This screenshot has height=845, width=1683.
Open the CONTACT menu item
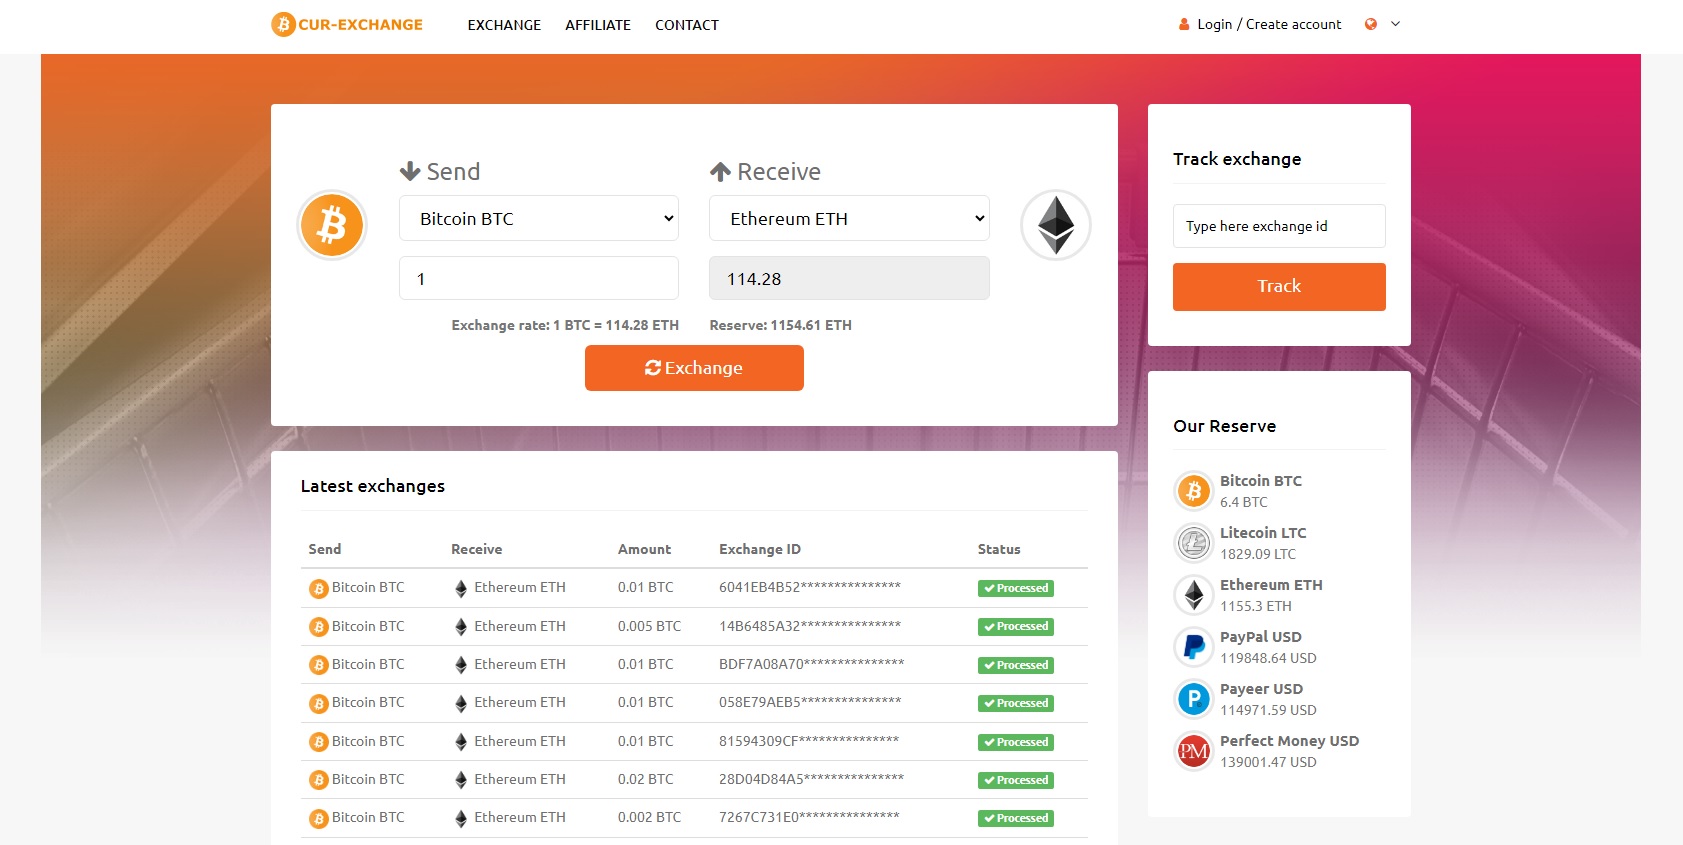(687, 25)
